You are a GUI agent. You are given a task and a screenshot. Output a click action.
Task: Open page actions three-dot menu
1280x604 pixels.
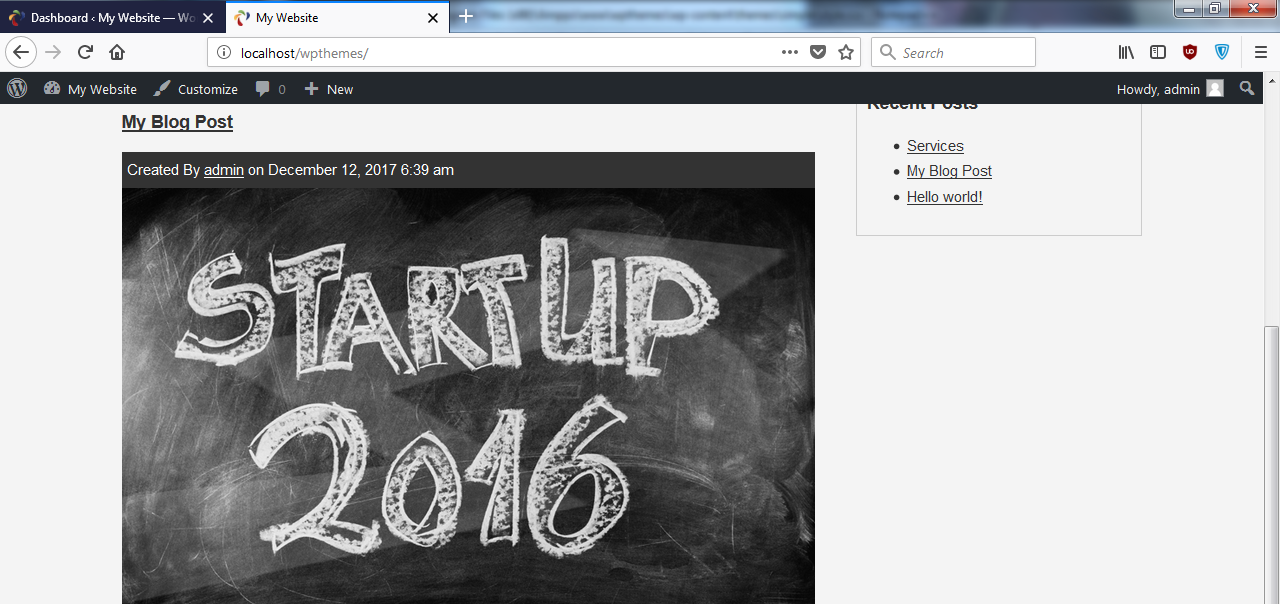click(790, 52)
